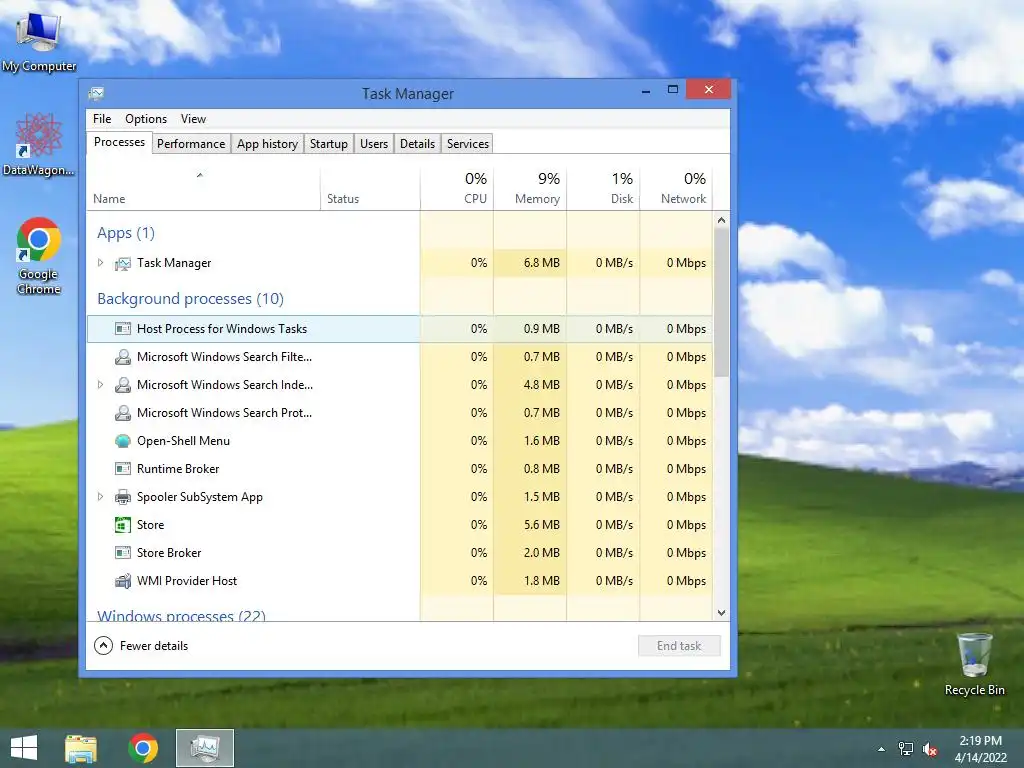This screenshot has width=1024, height=768.
Task: Sort by the Network column header
Action: (676, 189)
